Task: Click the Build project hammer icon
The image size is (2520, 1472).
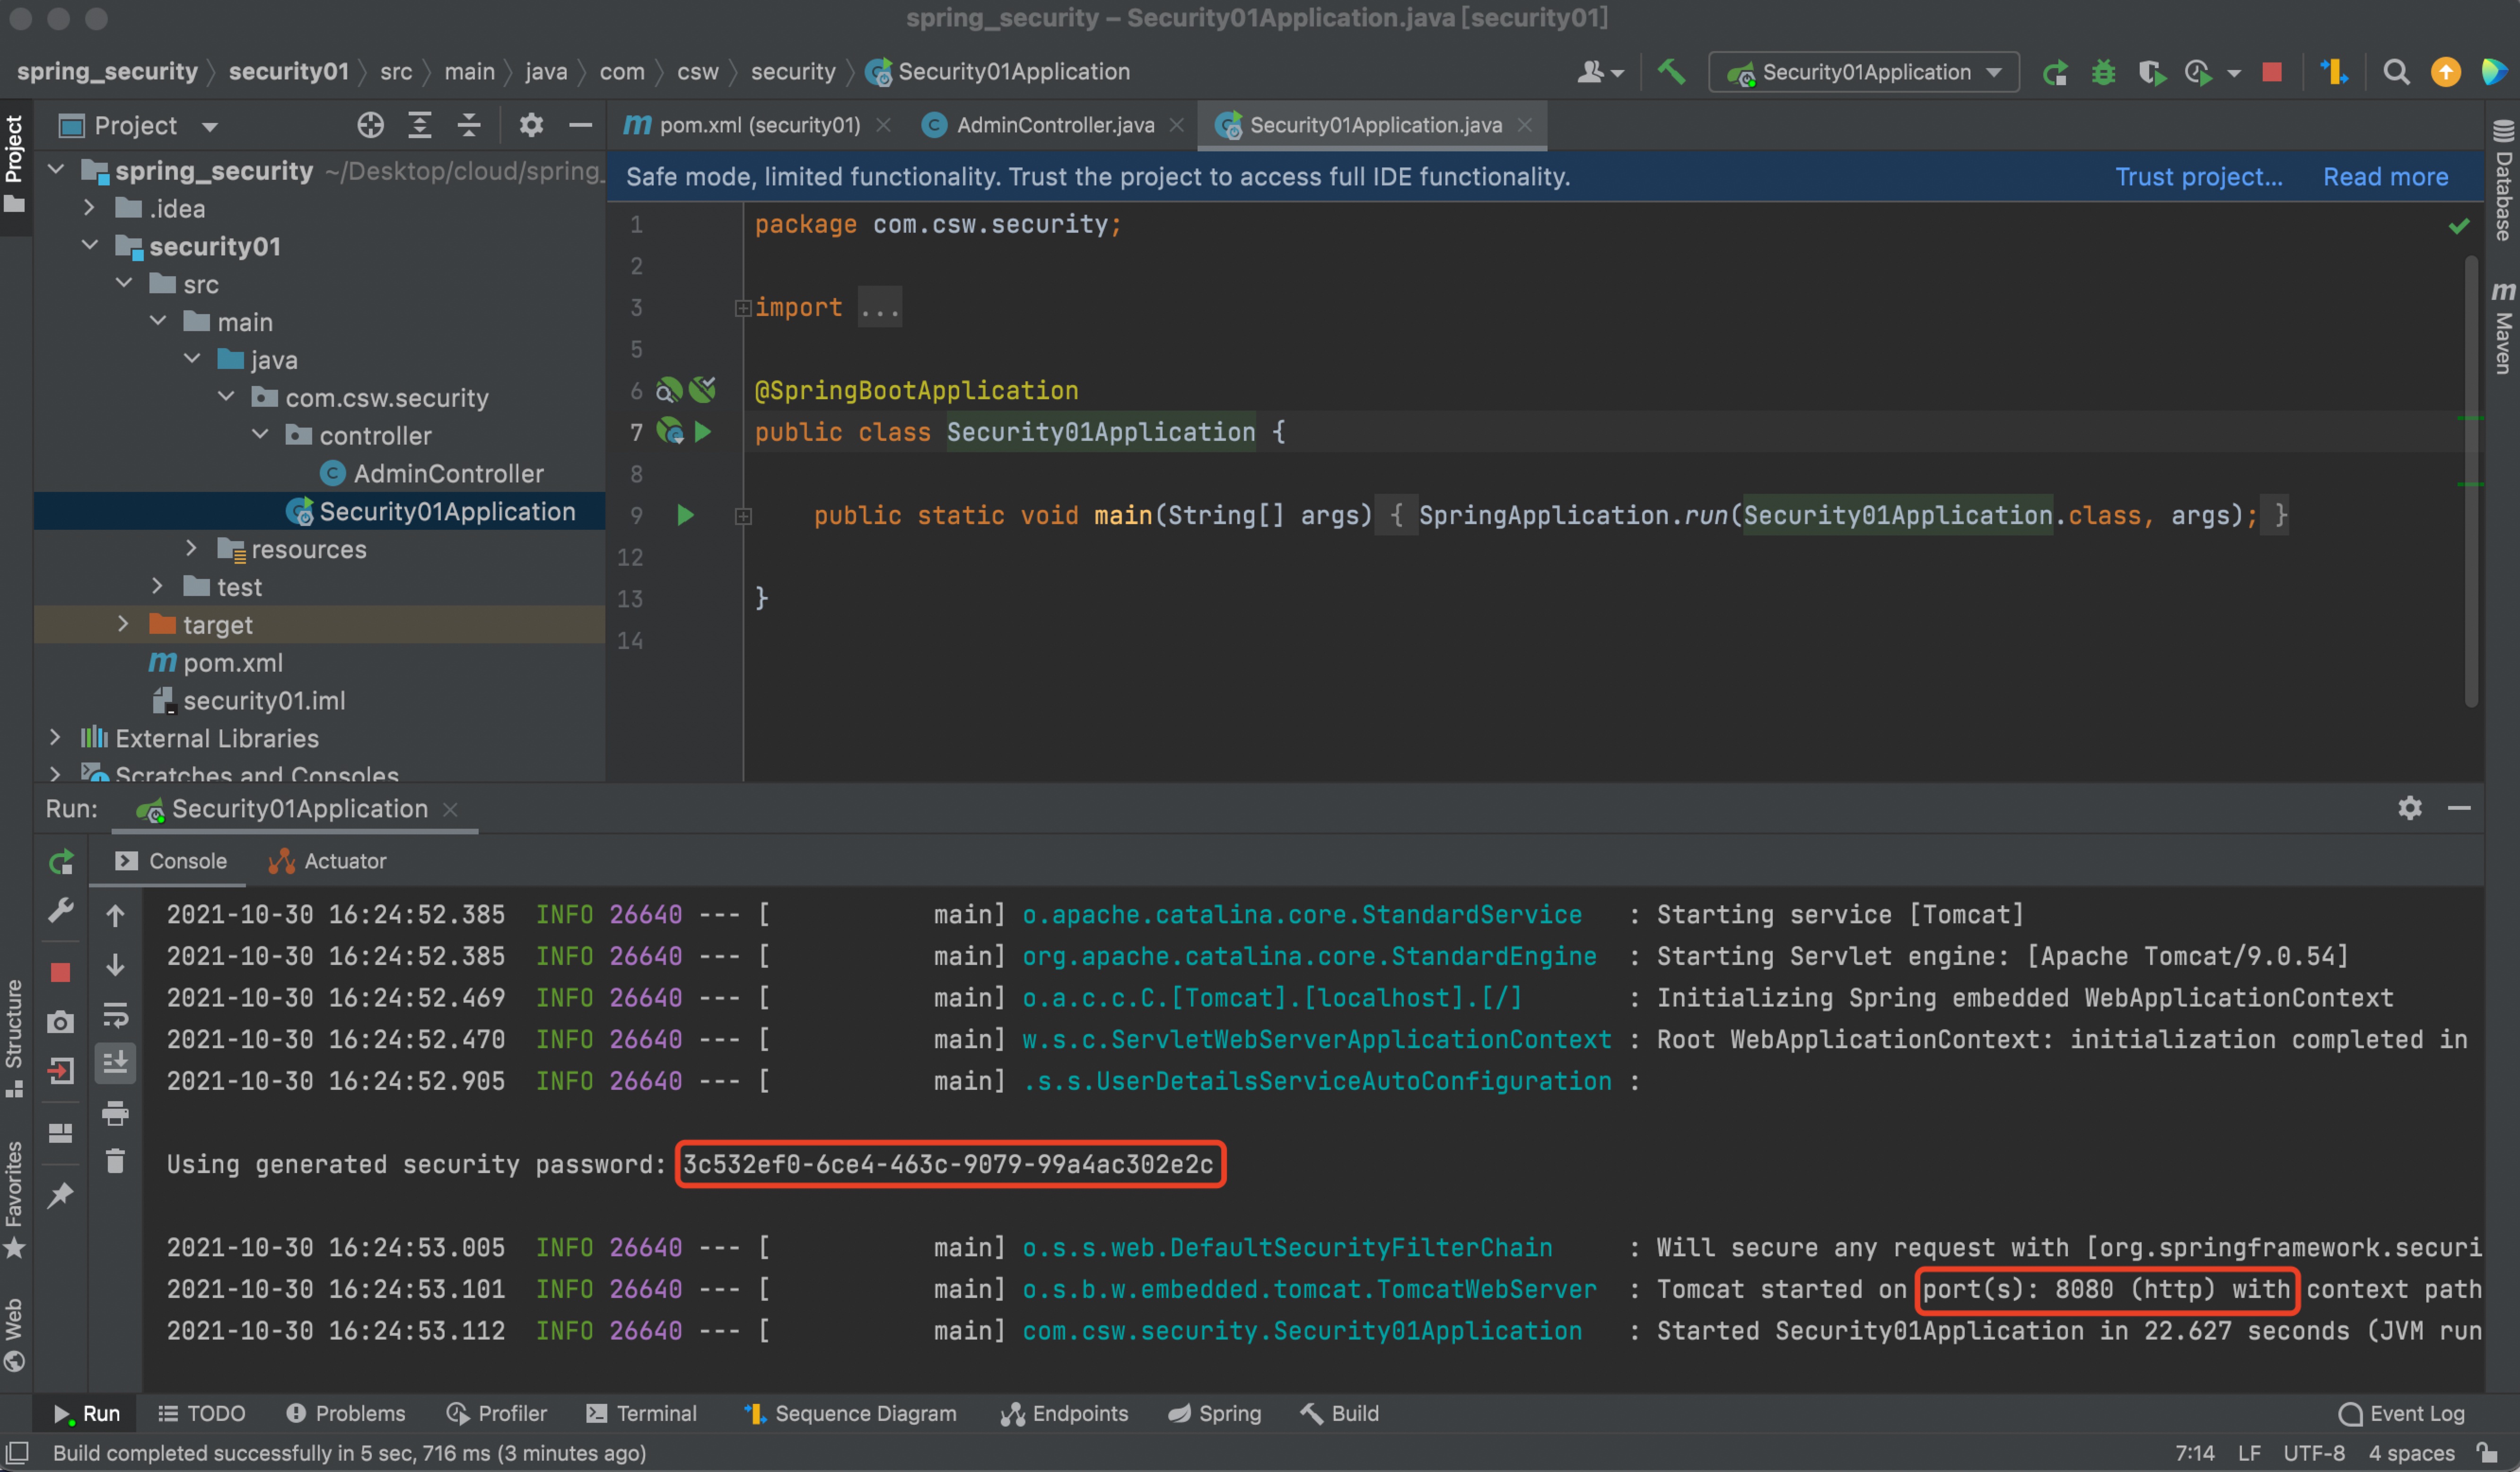Action: pos(1671,72)
